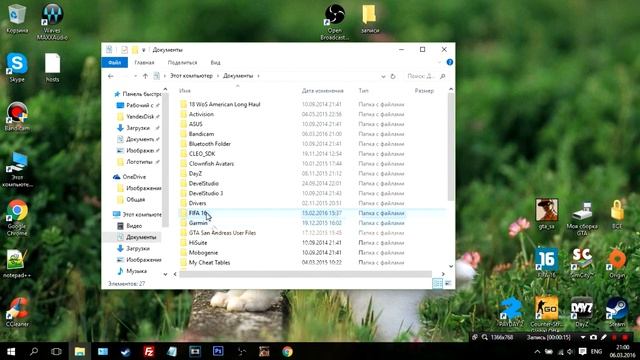Expand address bar history dropdown arrow
The height and width of the screenshot is (360, 640).
pos(383,76)
